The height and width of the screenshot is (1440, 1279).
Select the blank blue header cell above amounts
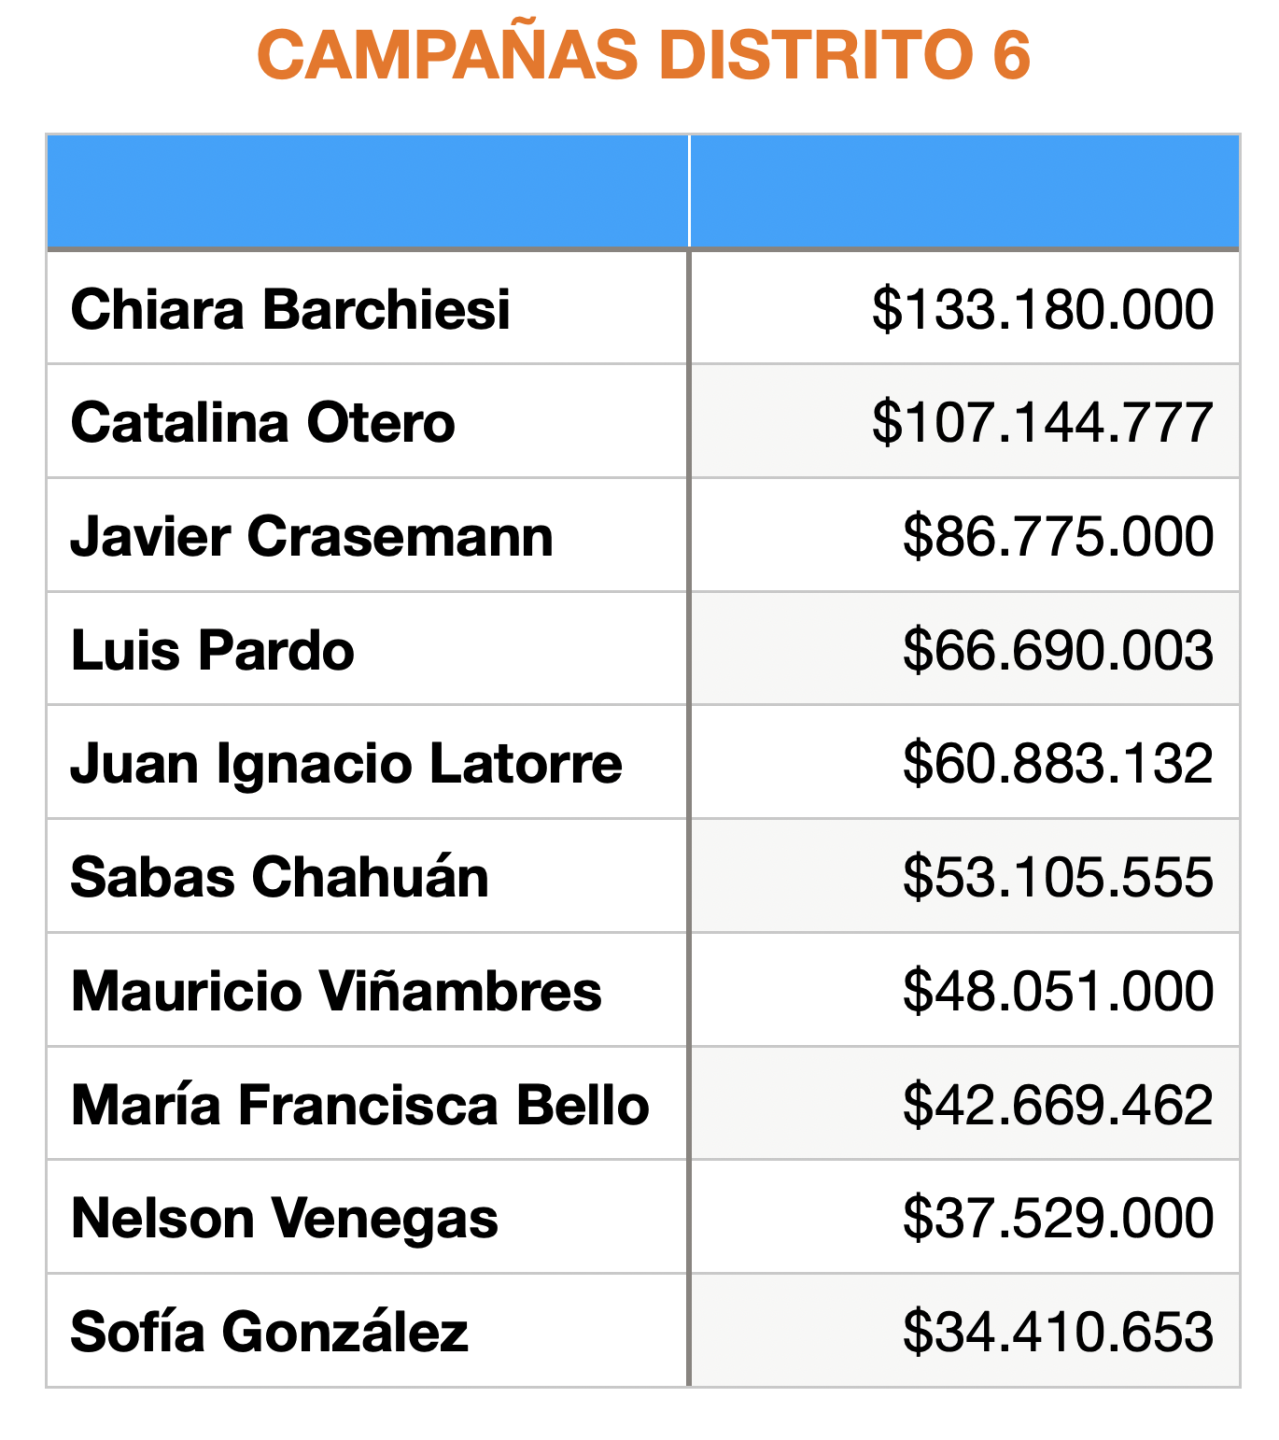(x=964, y=191)
